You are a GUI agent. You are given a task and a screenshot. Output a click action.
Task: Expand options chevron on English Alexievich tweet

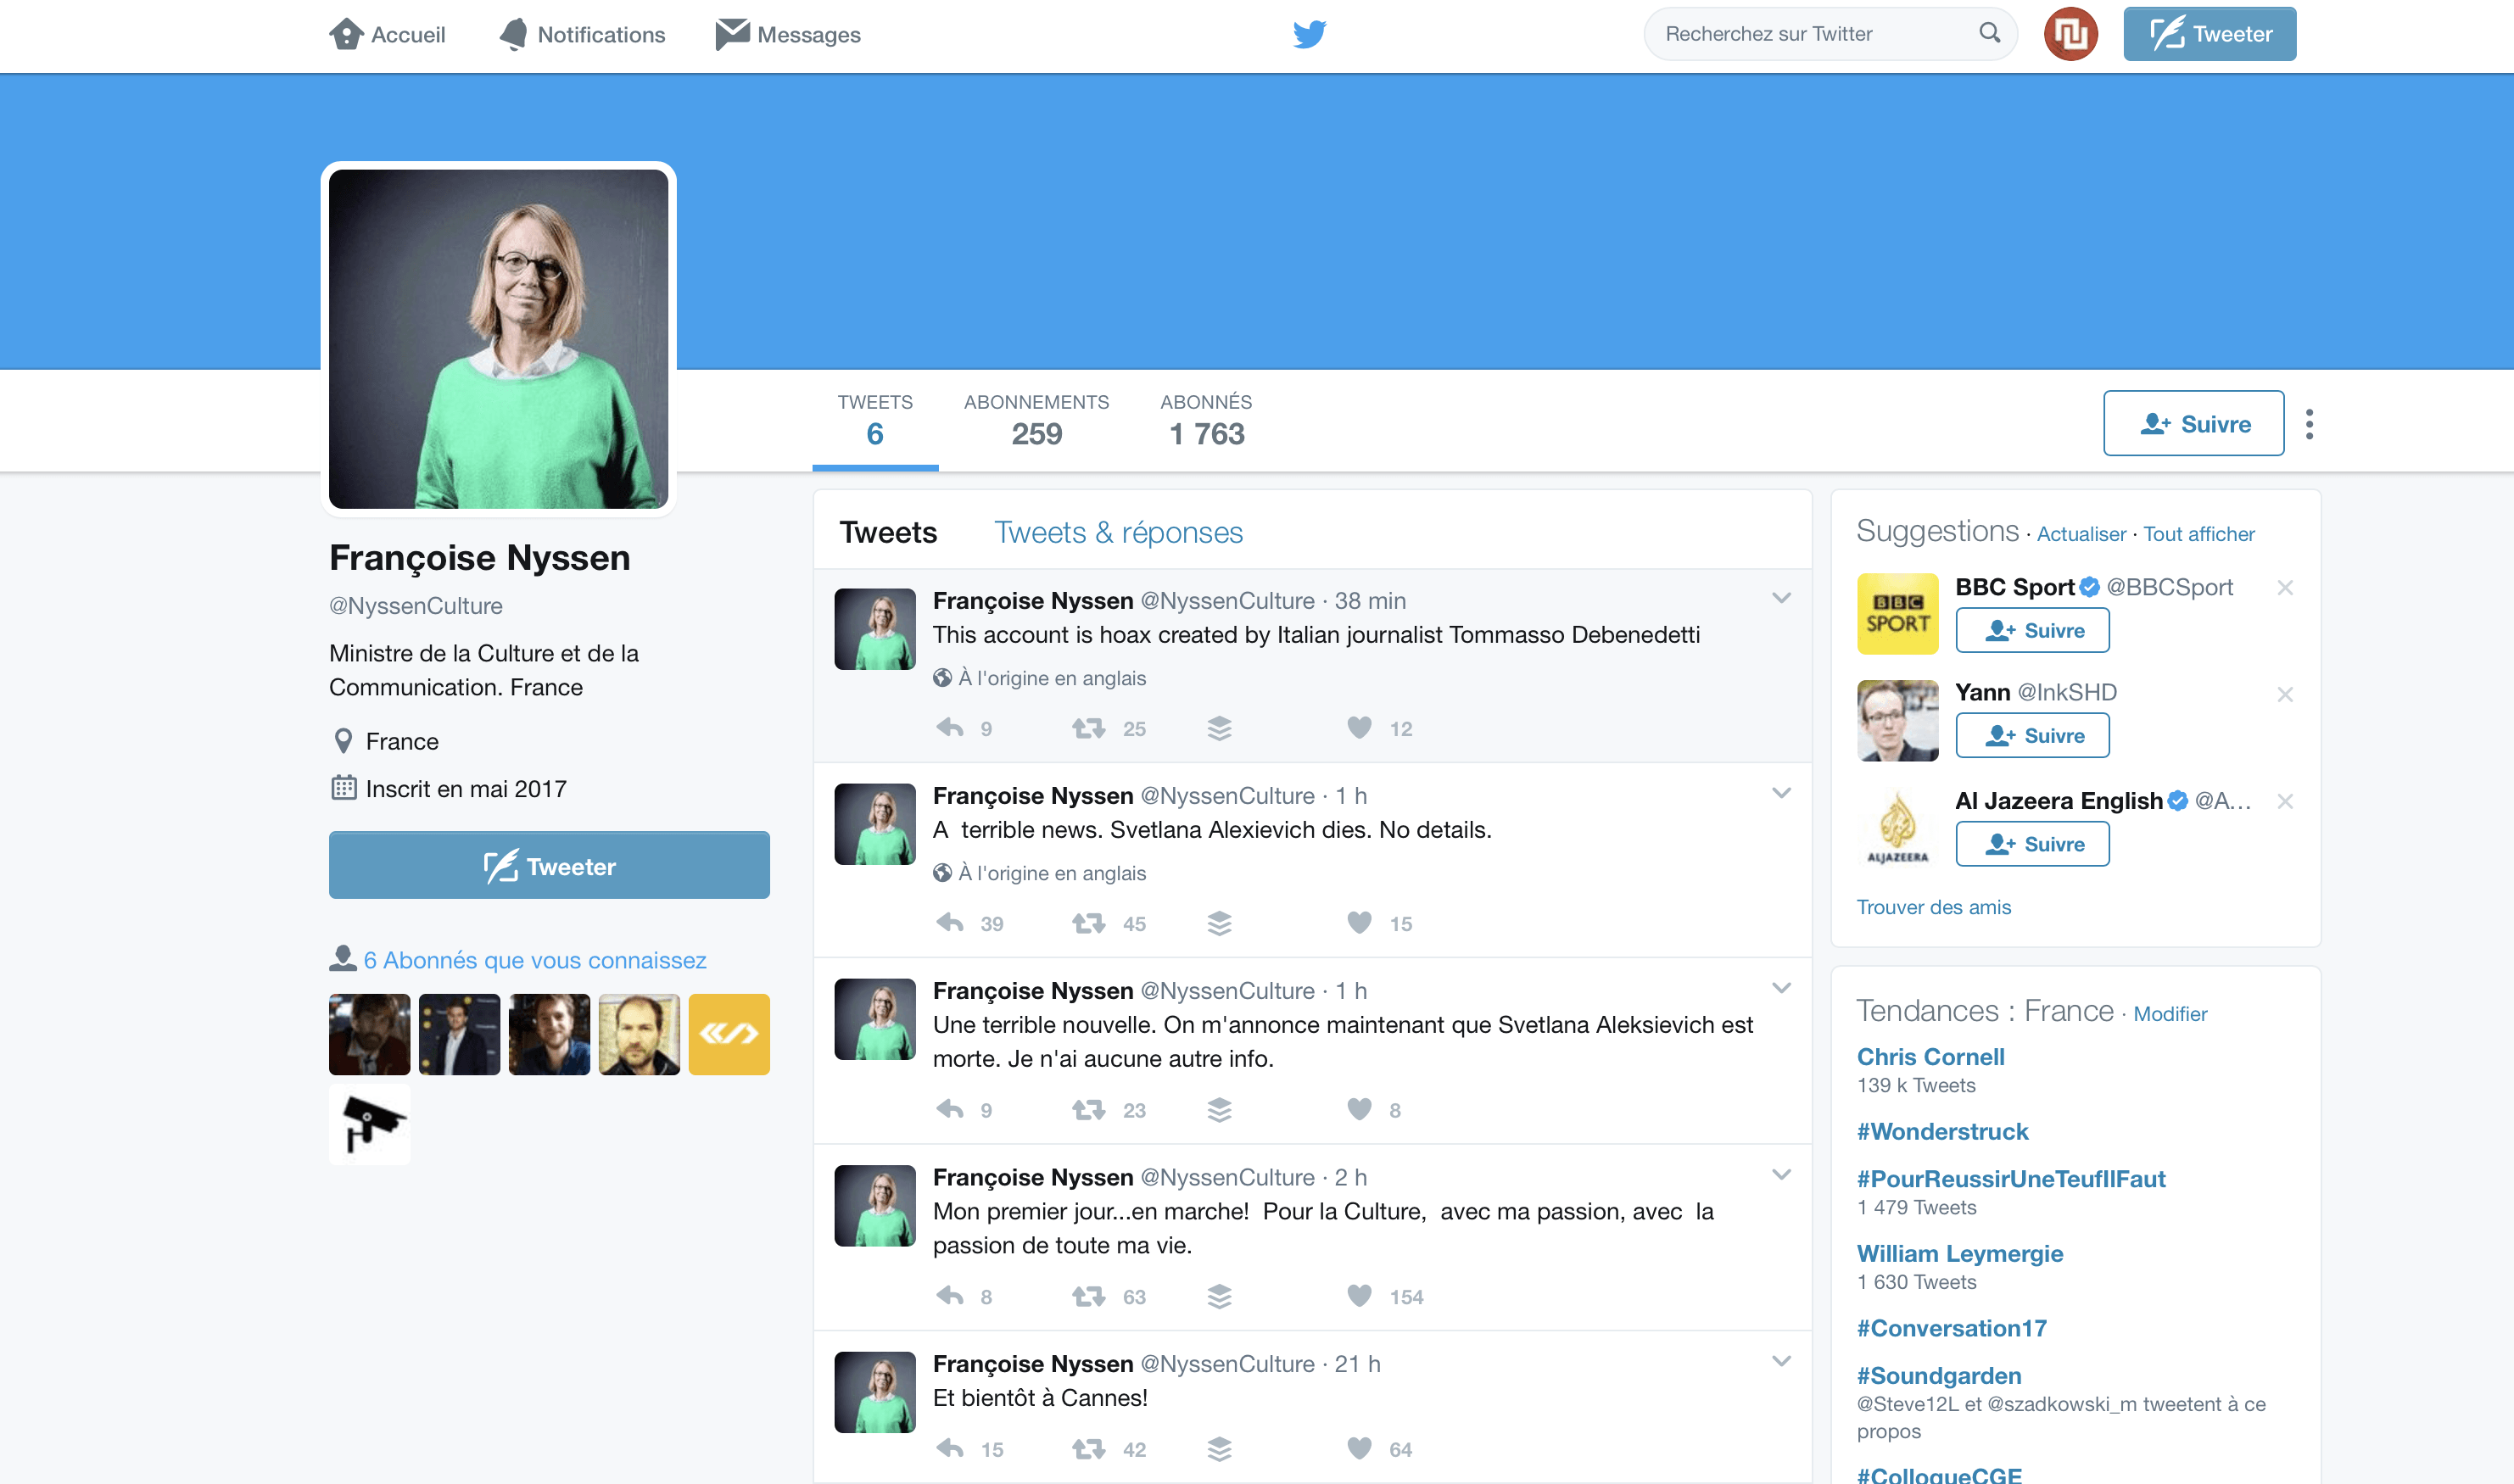tap(1781, 793)
